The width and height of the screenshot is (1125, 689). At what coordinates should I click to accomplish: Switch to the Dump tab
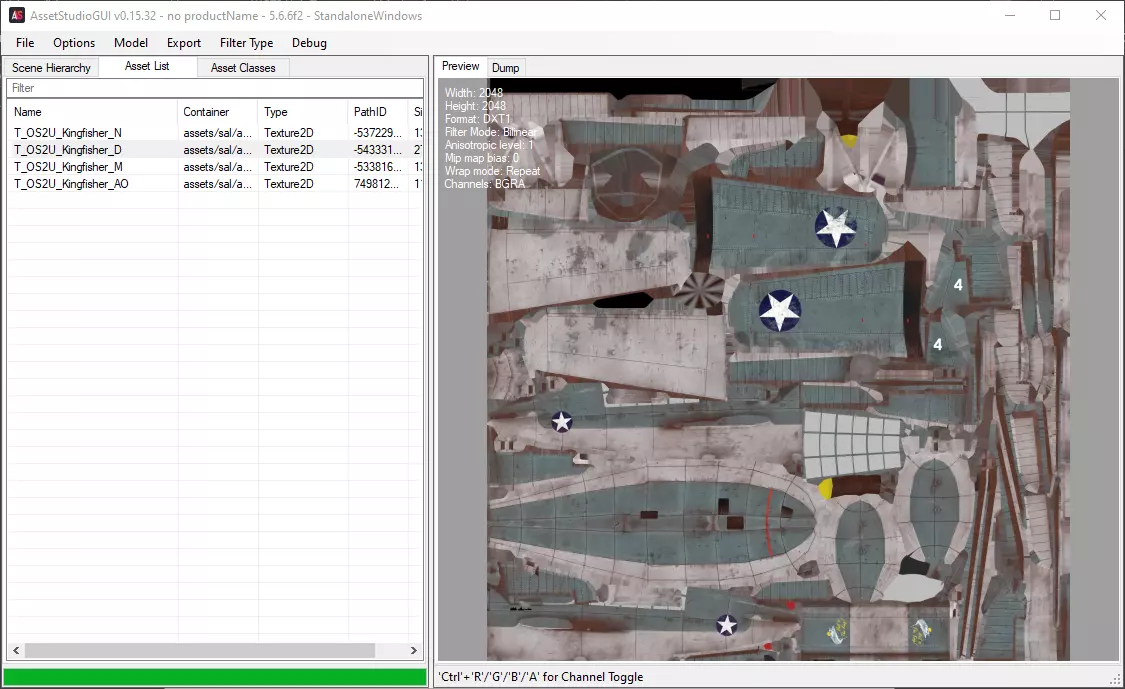point(506,68)
